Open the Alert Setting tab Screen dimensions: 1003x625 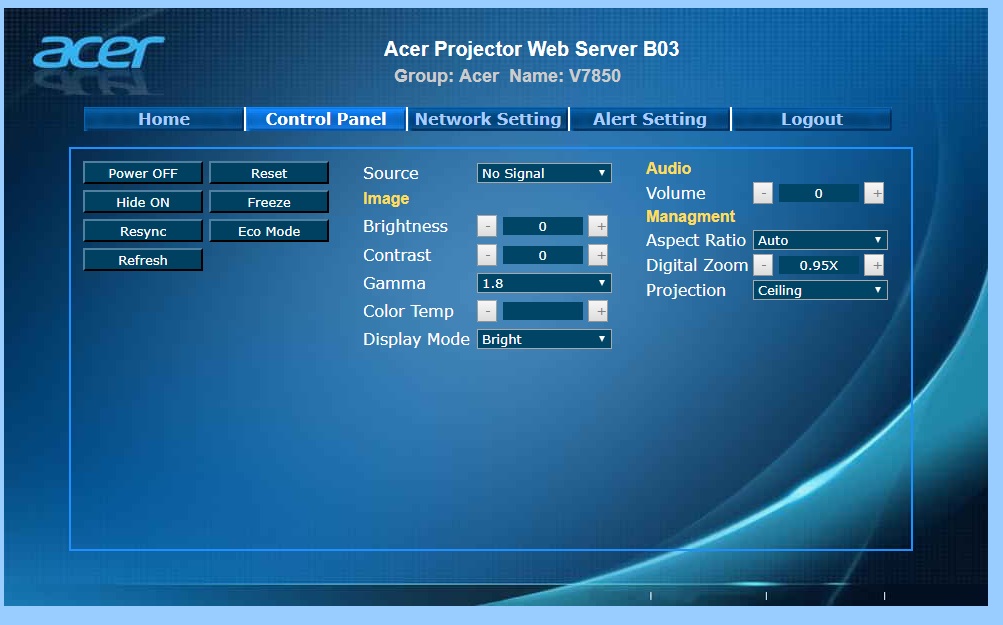[649, 119]
